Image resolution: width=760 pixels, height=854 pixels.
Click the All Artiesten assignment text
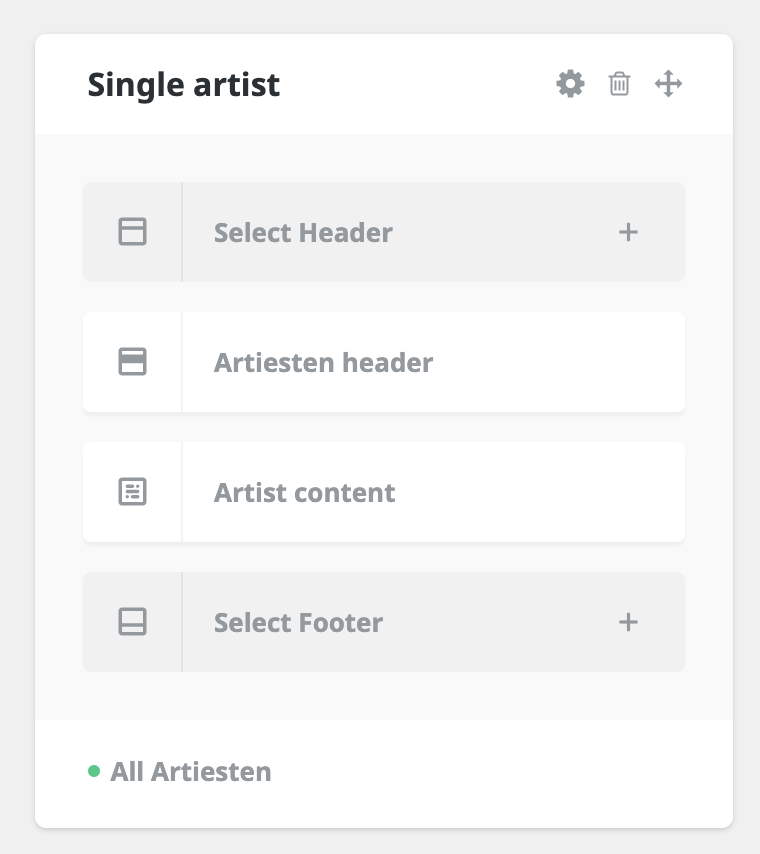coord(190,772)
